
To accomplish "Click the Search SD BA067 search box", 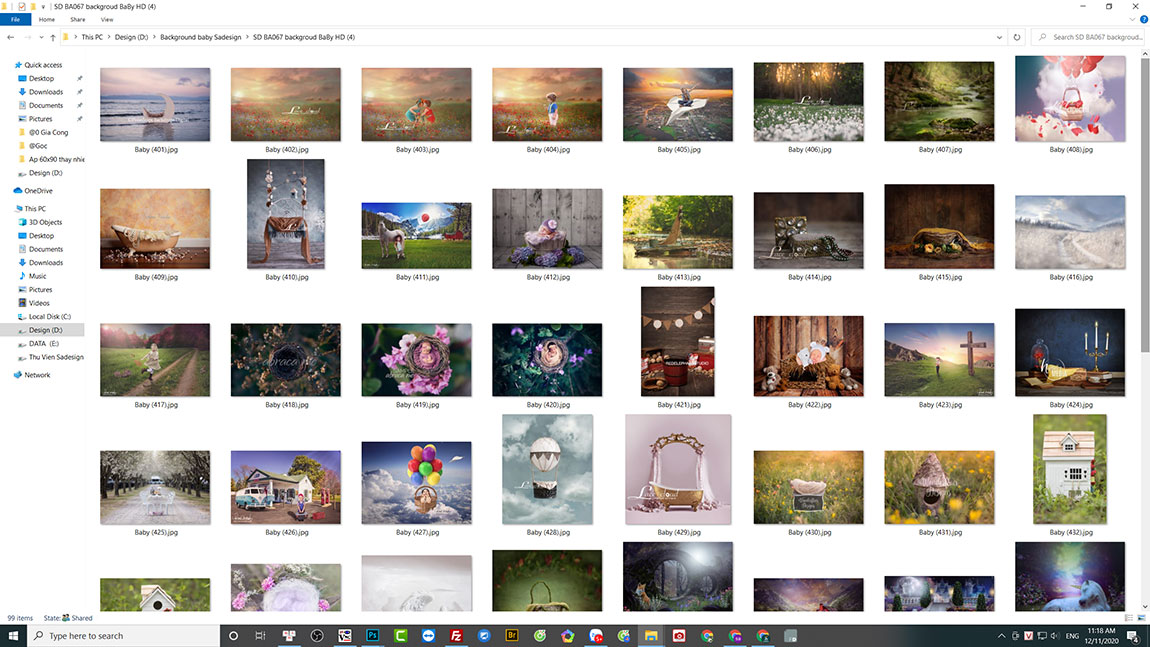I will click(x=1089, y=37).
